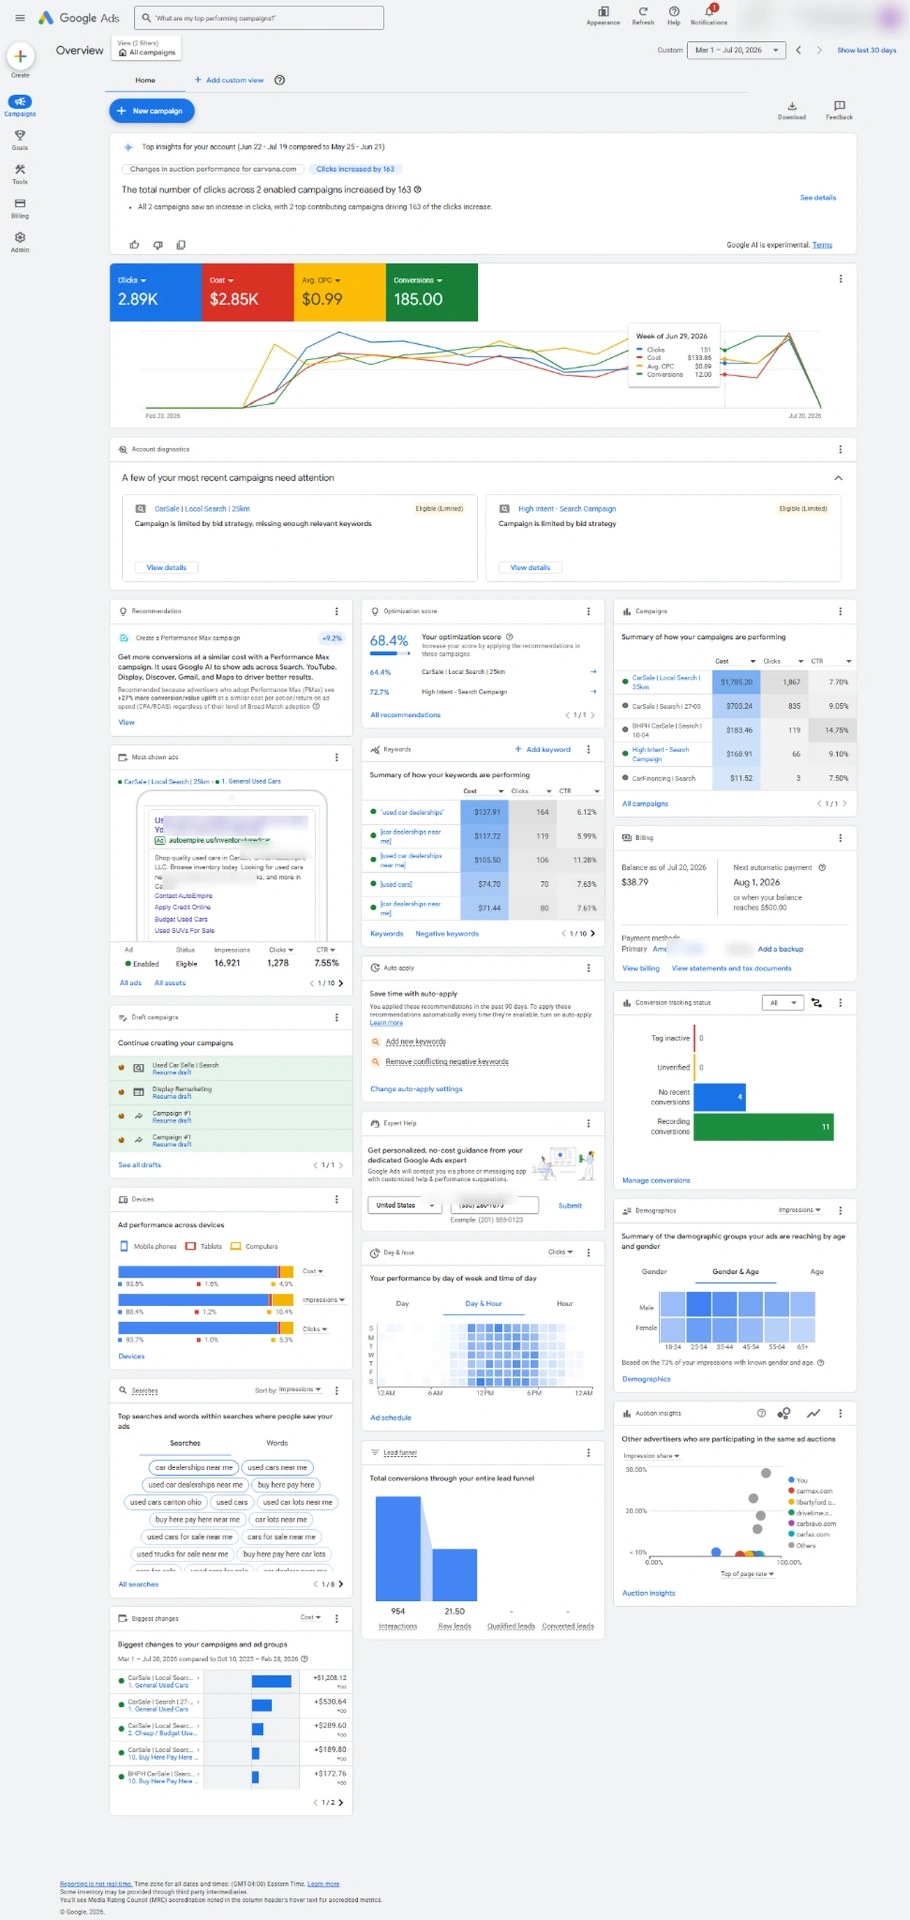Open more options on Account diagnostics card
The image size is (910, 1920).
(840, 449)
